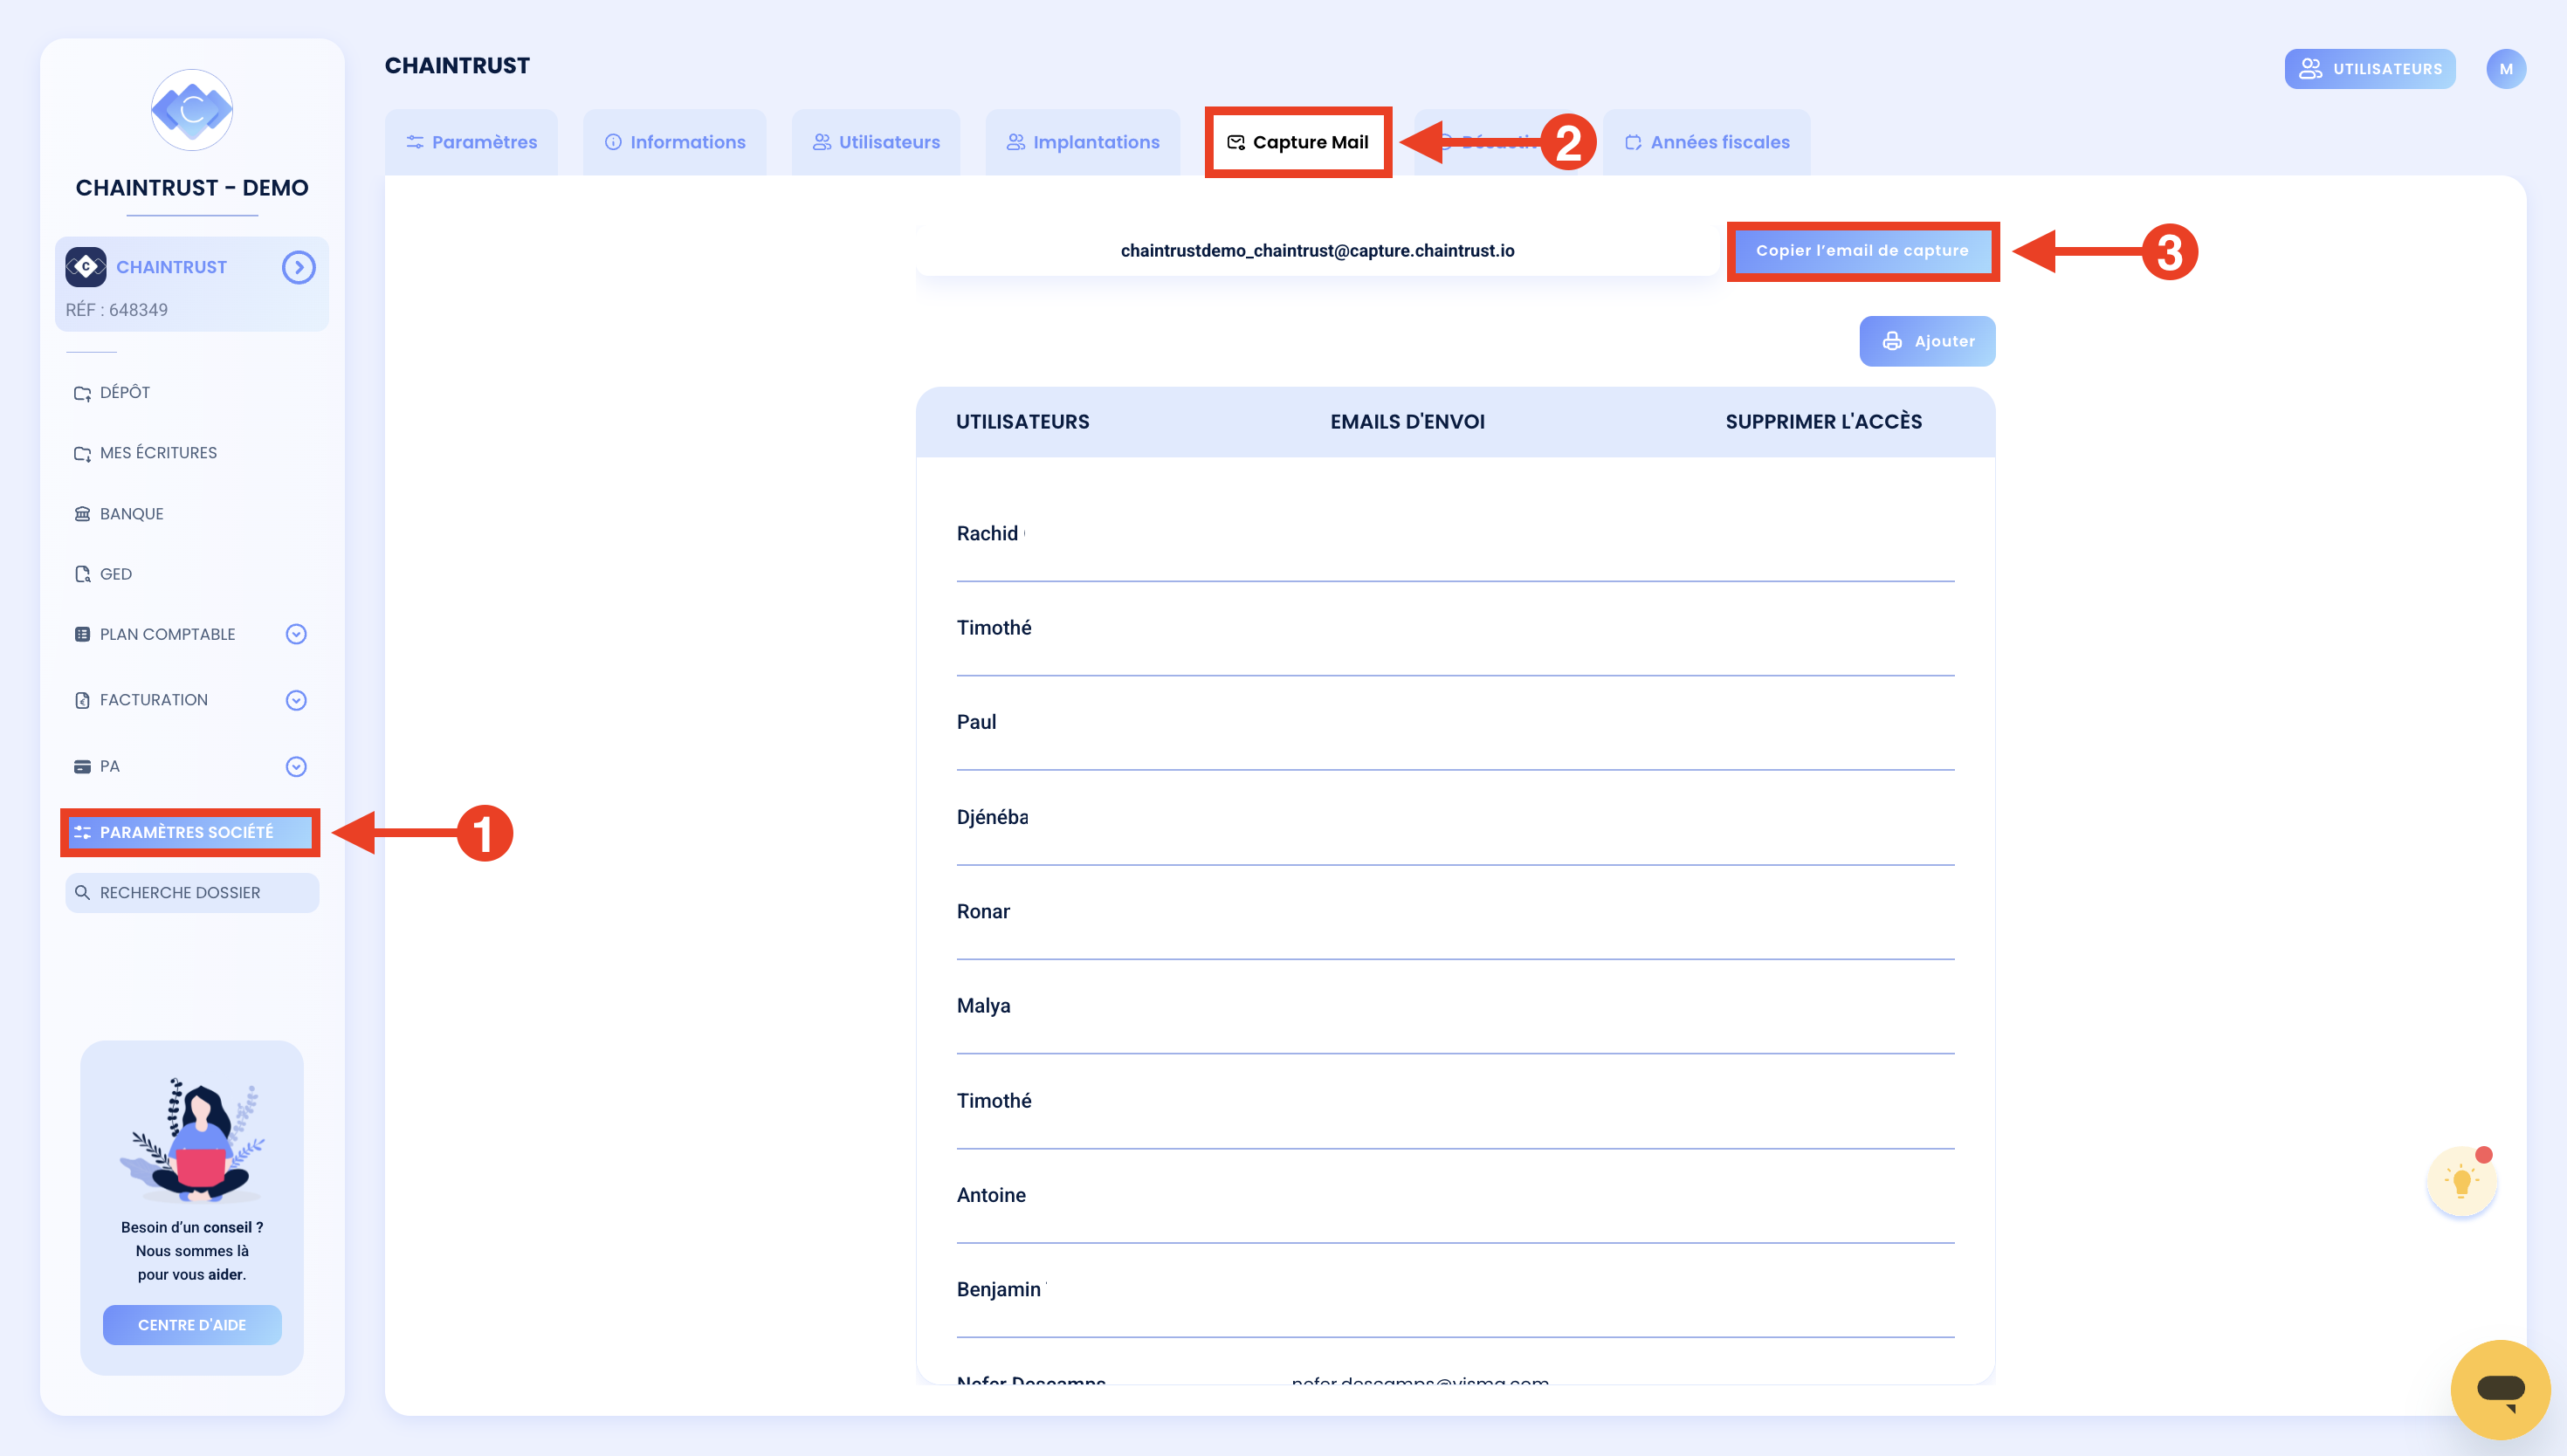Click Copier l'email de capture
Image resolution: width=2567 pixels, height=1456 pixels.
[1862, 251]
